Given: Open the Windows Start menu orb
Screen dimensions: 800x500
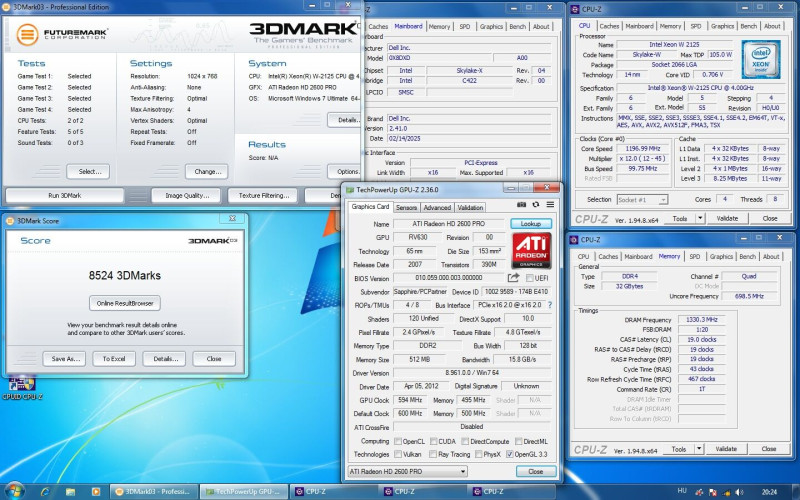Looking at the screenshot, I should point(15,491).
